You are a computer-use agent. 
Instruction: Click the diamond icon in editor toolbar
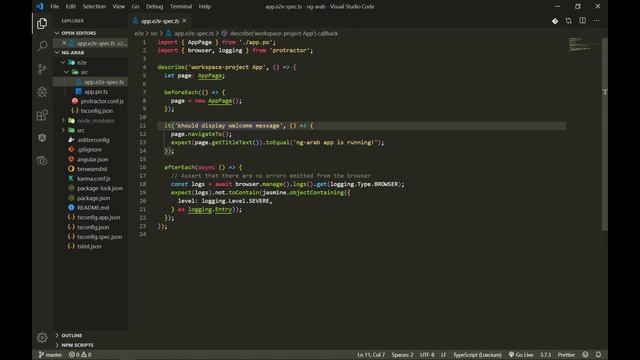tap(555, 21)
